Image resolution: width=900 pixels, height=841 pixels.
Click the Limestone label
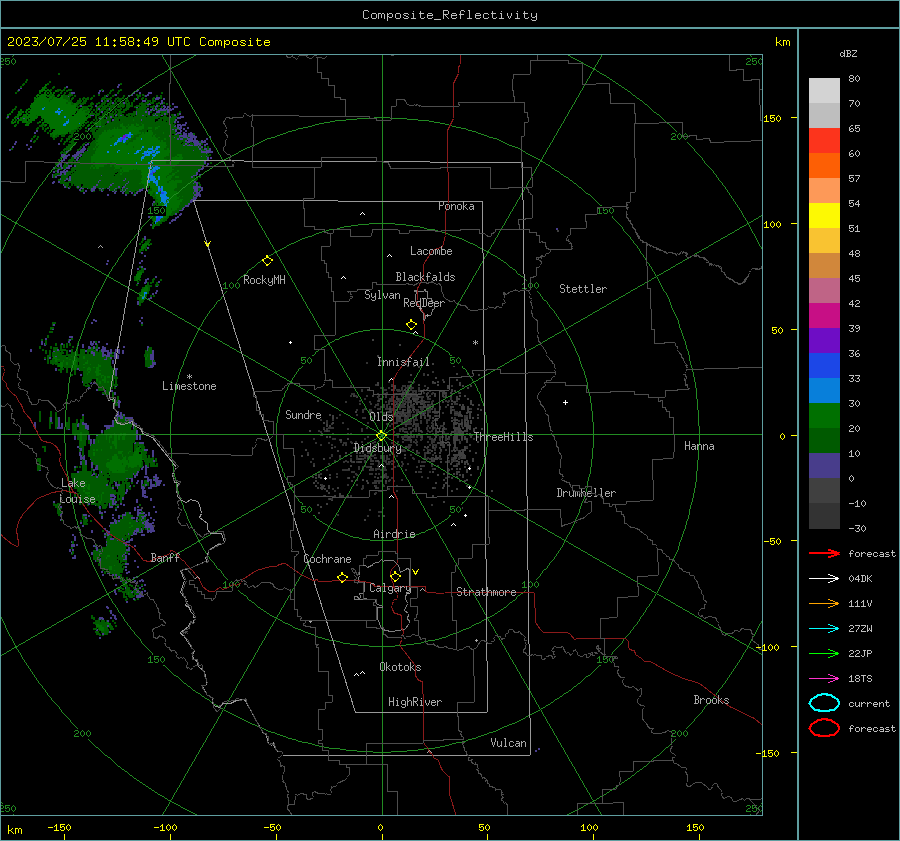coord(189,386)
